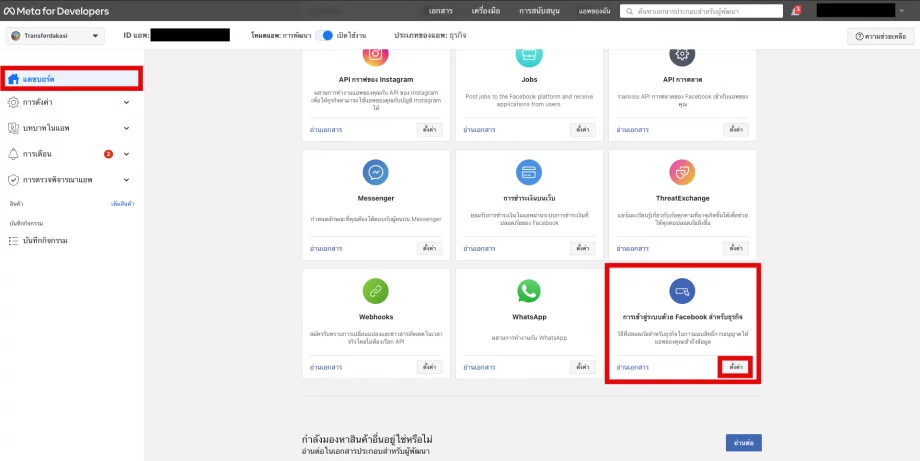Click the Webhooks card title text

[376, 317]
